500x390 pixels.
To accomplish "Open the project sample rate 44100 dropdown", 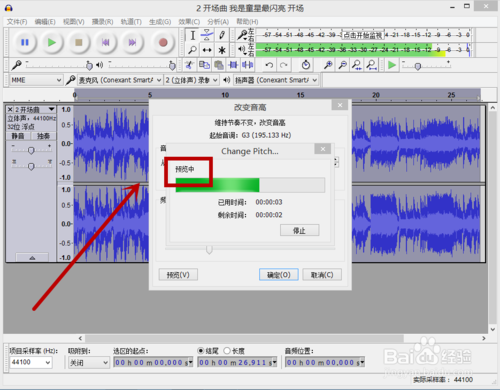I will 31,362.
